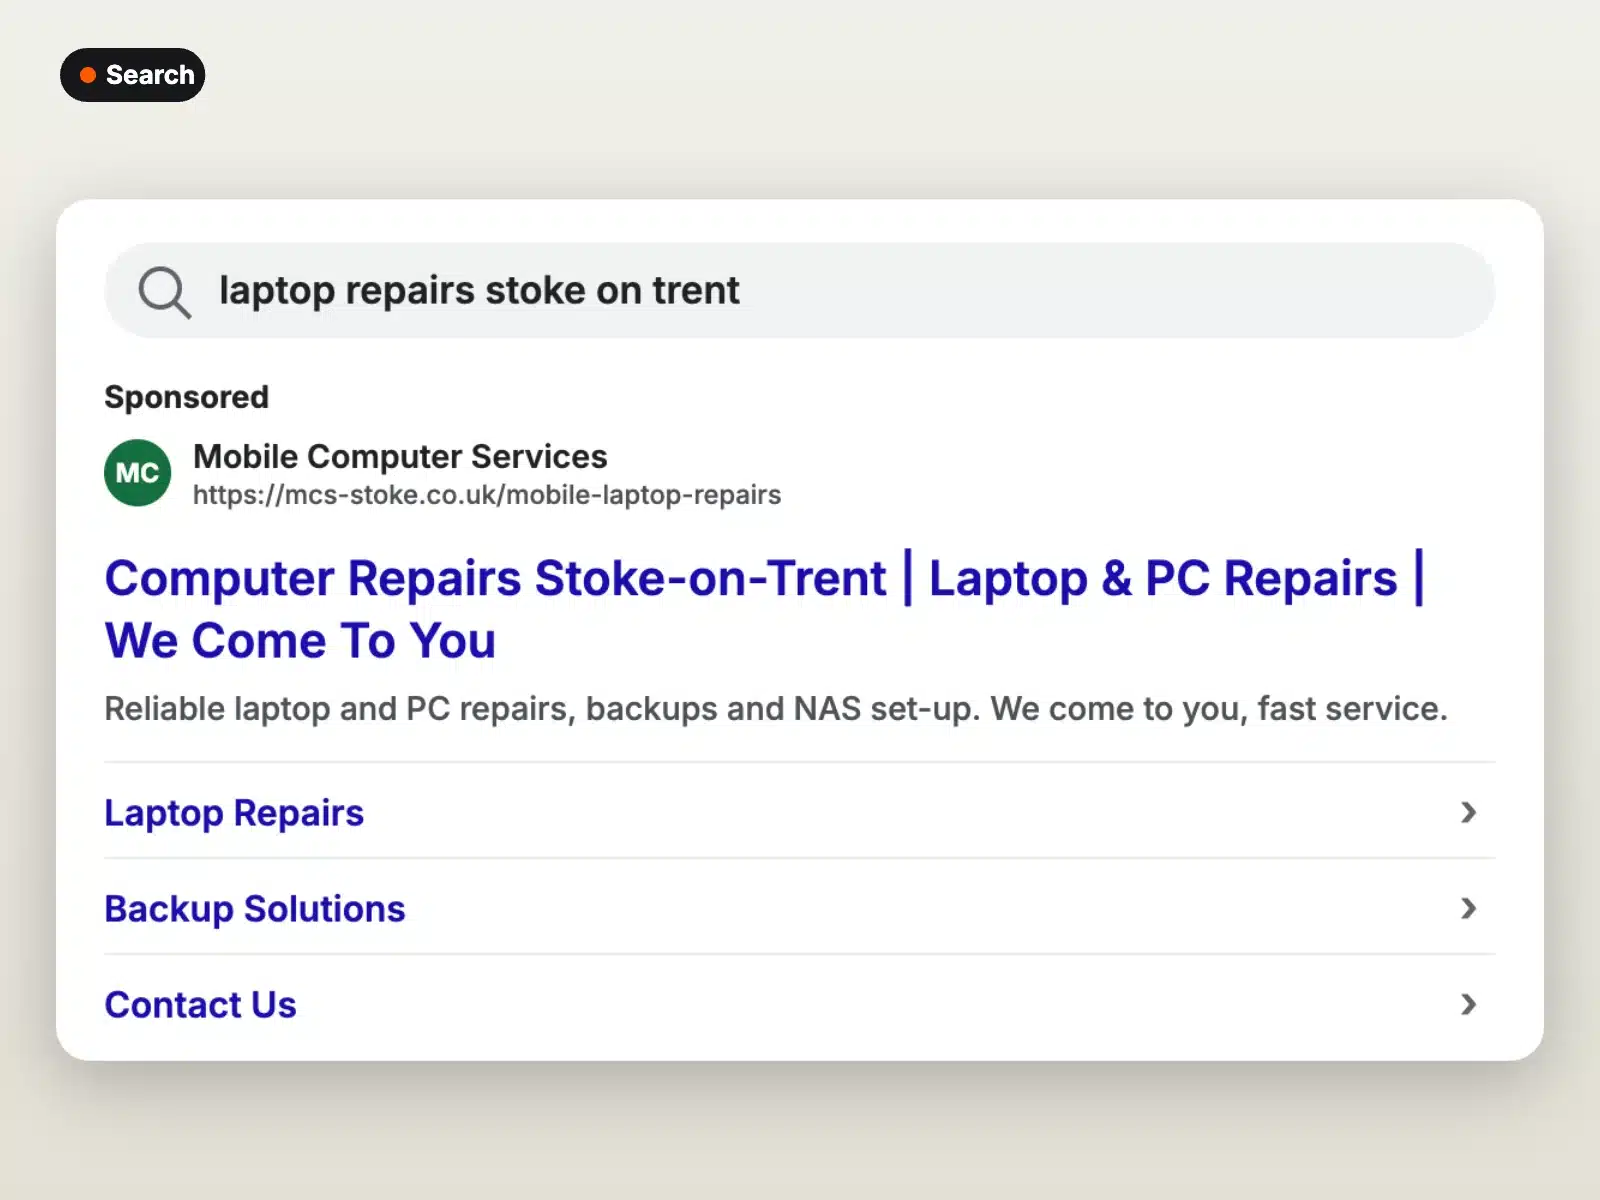Click the Mobile Computer Services advertiser name

pos(400,456)
